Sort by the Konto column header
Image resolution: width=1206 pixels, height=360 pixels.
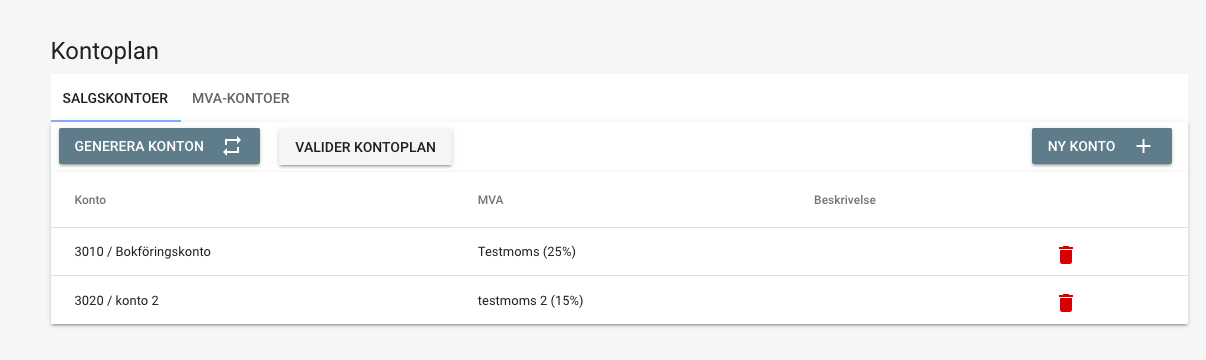[x=90, y=200]
